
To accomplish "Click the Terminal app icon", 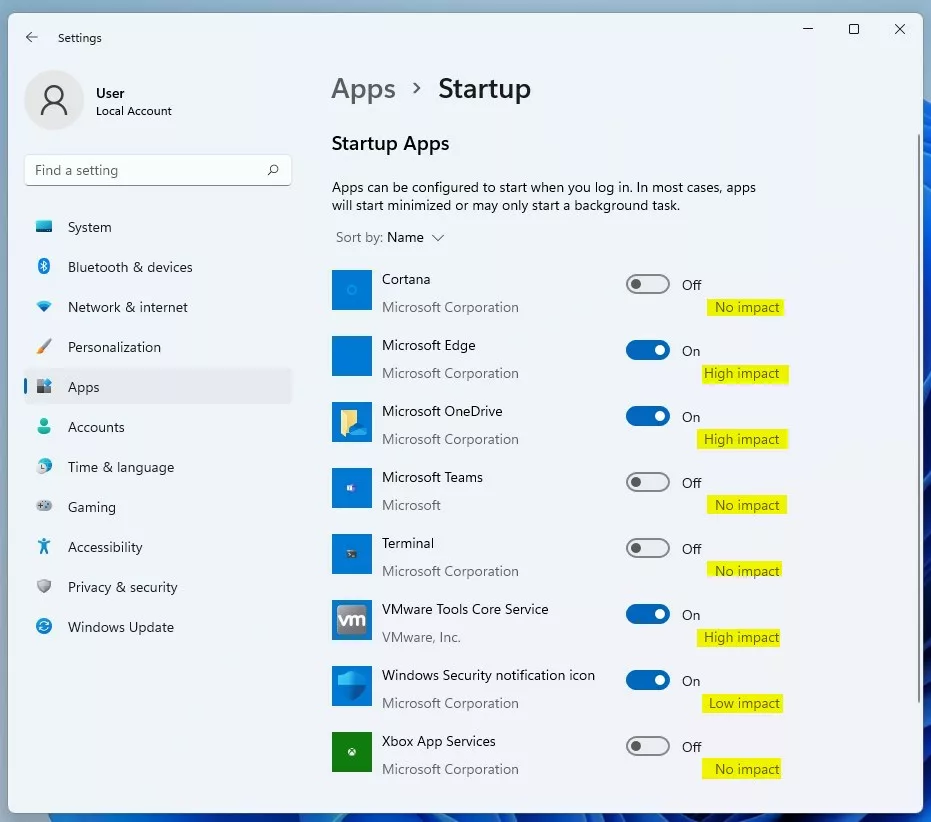I will [352, 554].
